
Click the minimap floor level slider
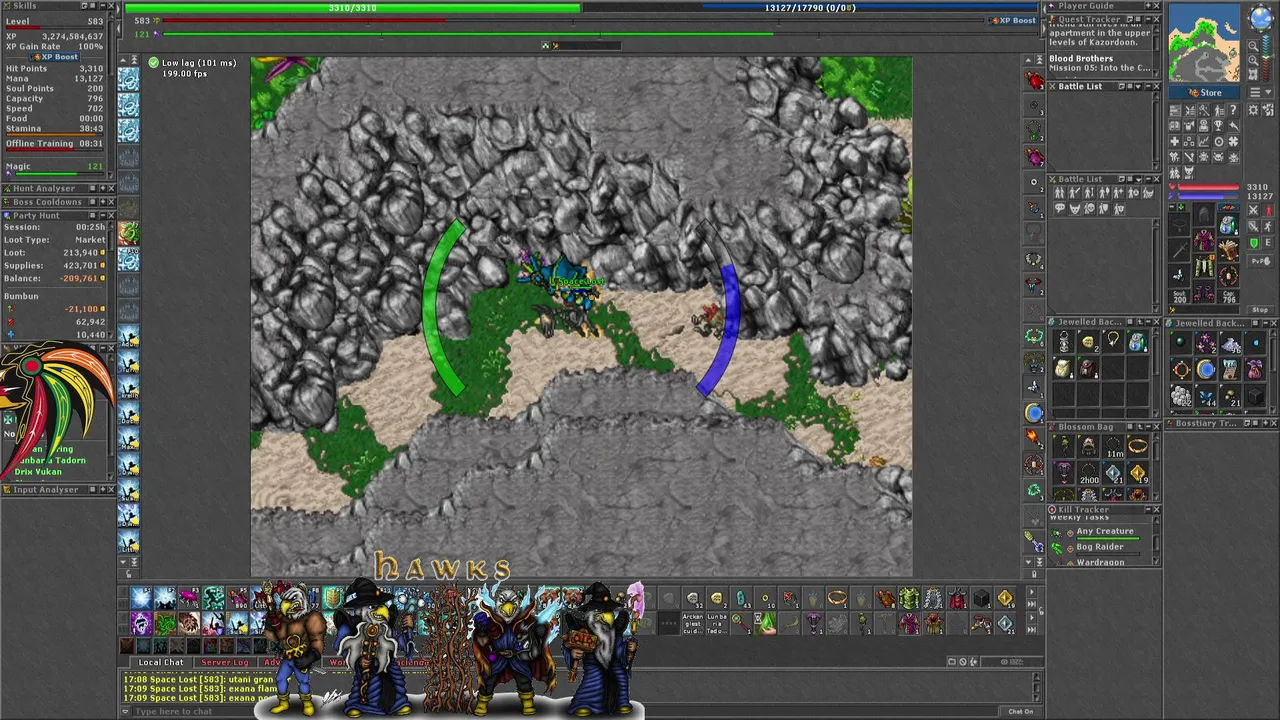(x=1266, y=58)
